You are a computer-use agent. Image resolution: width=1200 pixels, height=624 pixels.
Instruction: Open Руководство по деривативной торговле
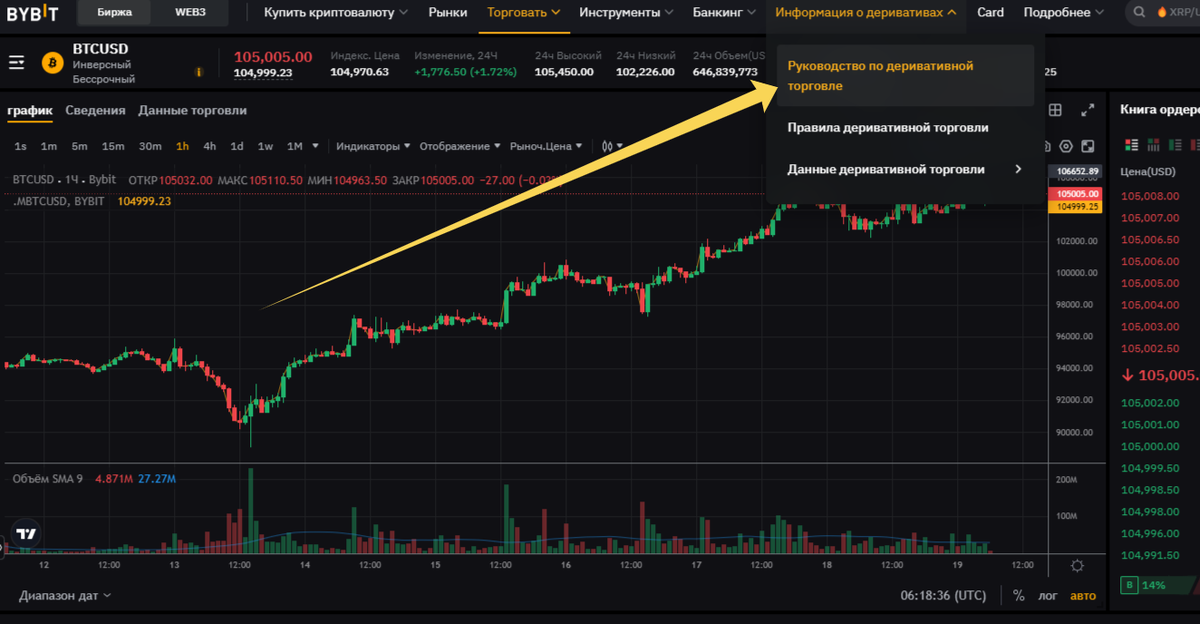click(905, 76)
